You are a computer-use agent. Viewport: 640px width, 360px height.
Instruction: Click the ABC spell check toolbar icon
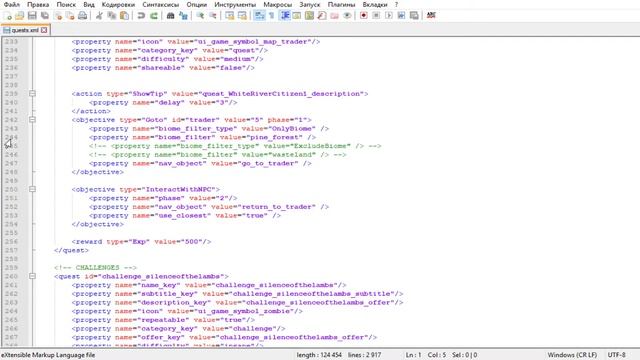tap(431, 16)
